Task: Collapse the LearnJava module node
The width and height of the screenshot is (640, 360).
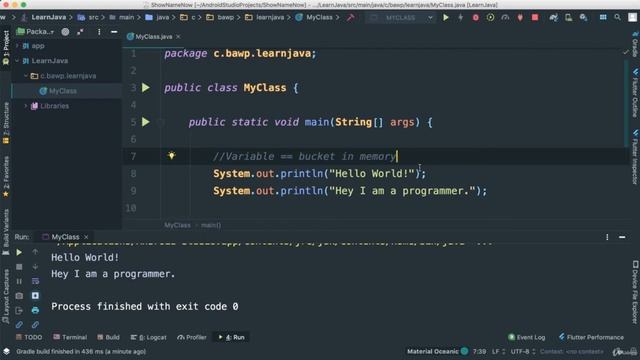Action: coord(17,60)
